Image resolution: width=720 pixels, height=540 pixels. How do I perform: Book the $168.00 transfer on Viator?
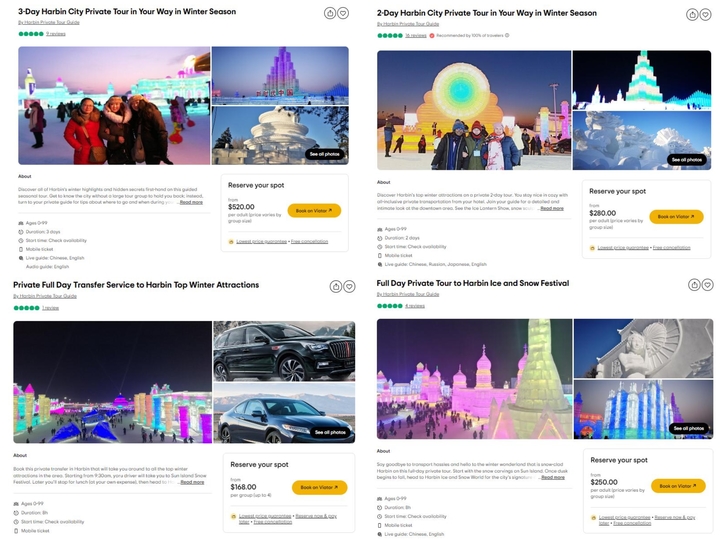click(319, 487)
